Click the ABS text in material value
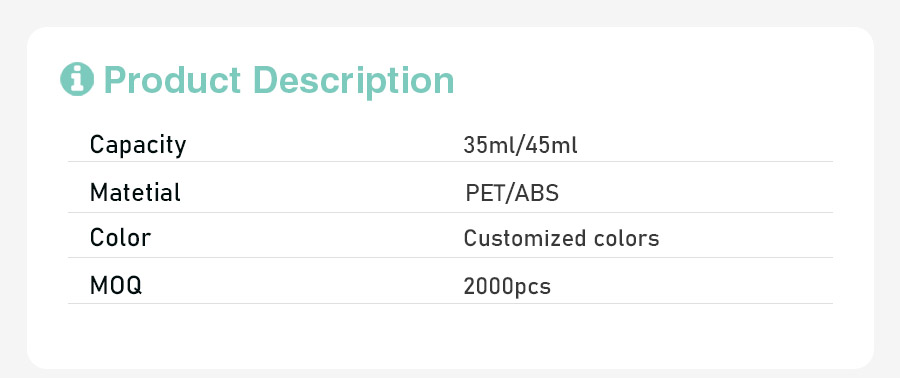 [x=537, y=194]
